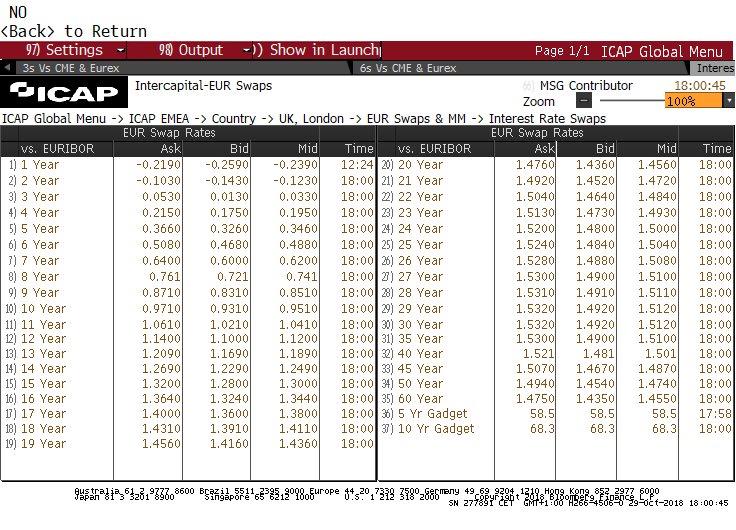Click 7 Year bid value 0.6000
This screenshot has height=530, width=736.
point(230,261)
